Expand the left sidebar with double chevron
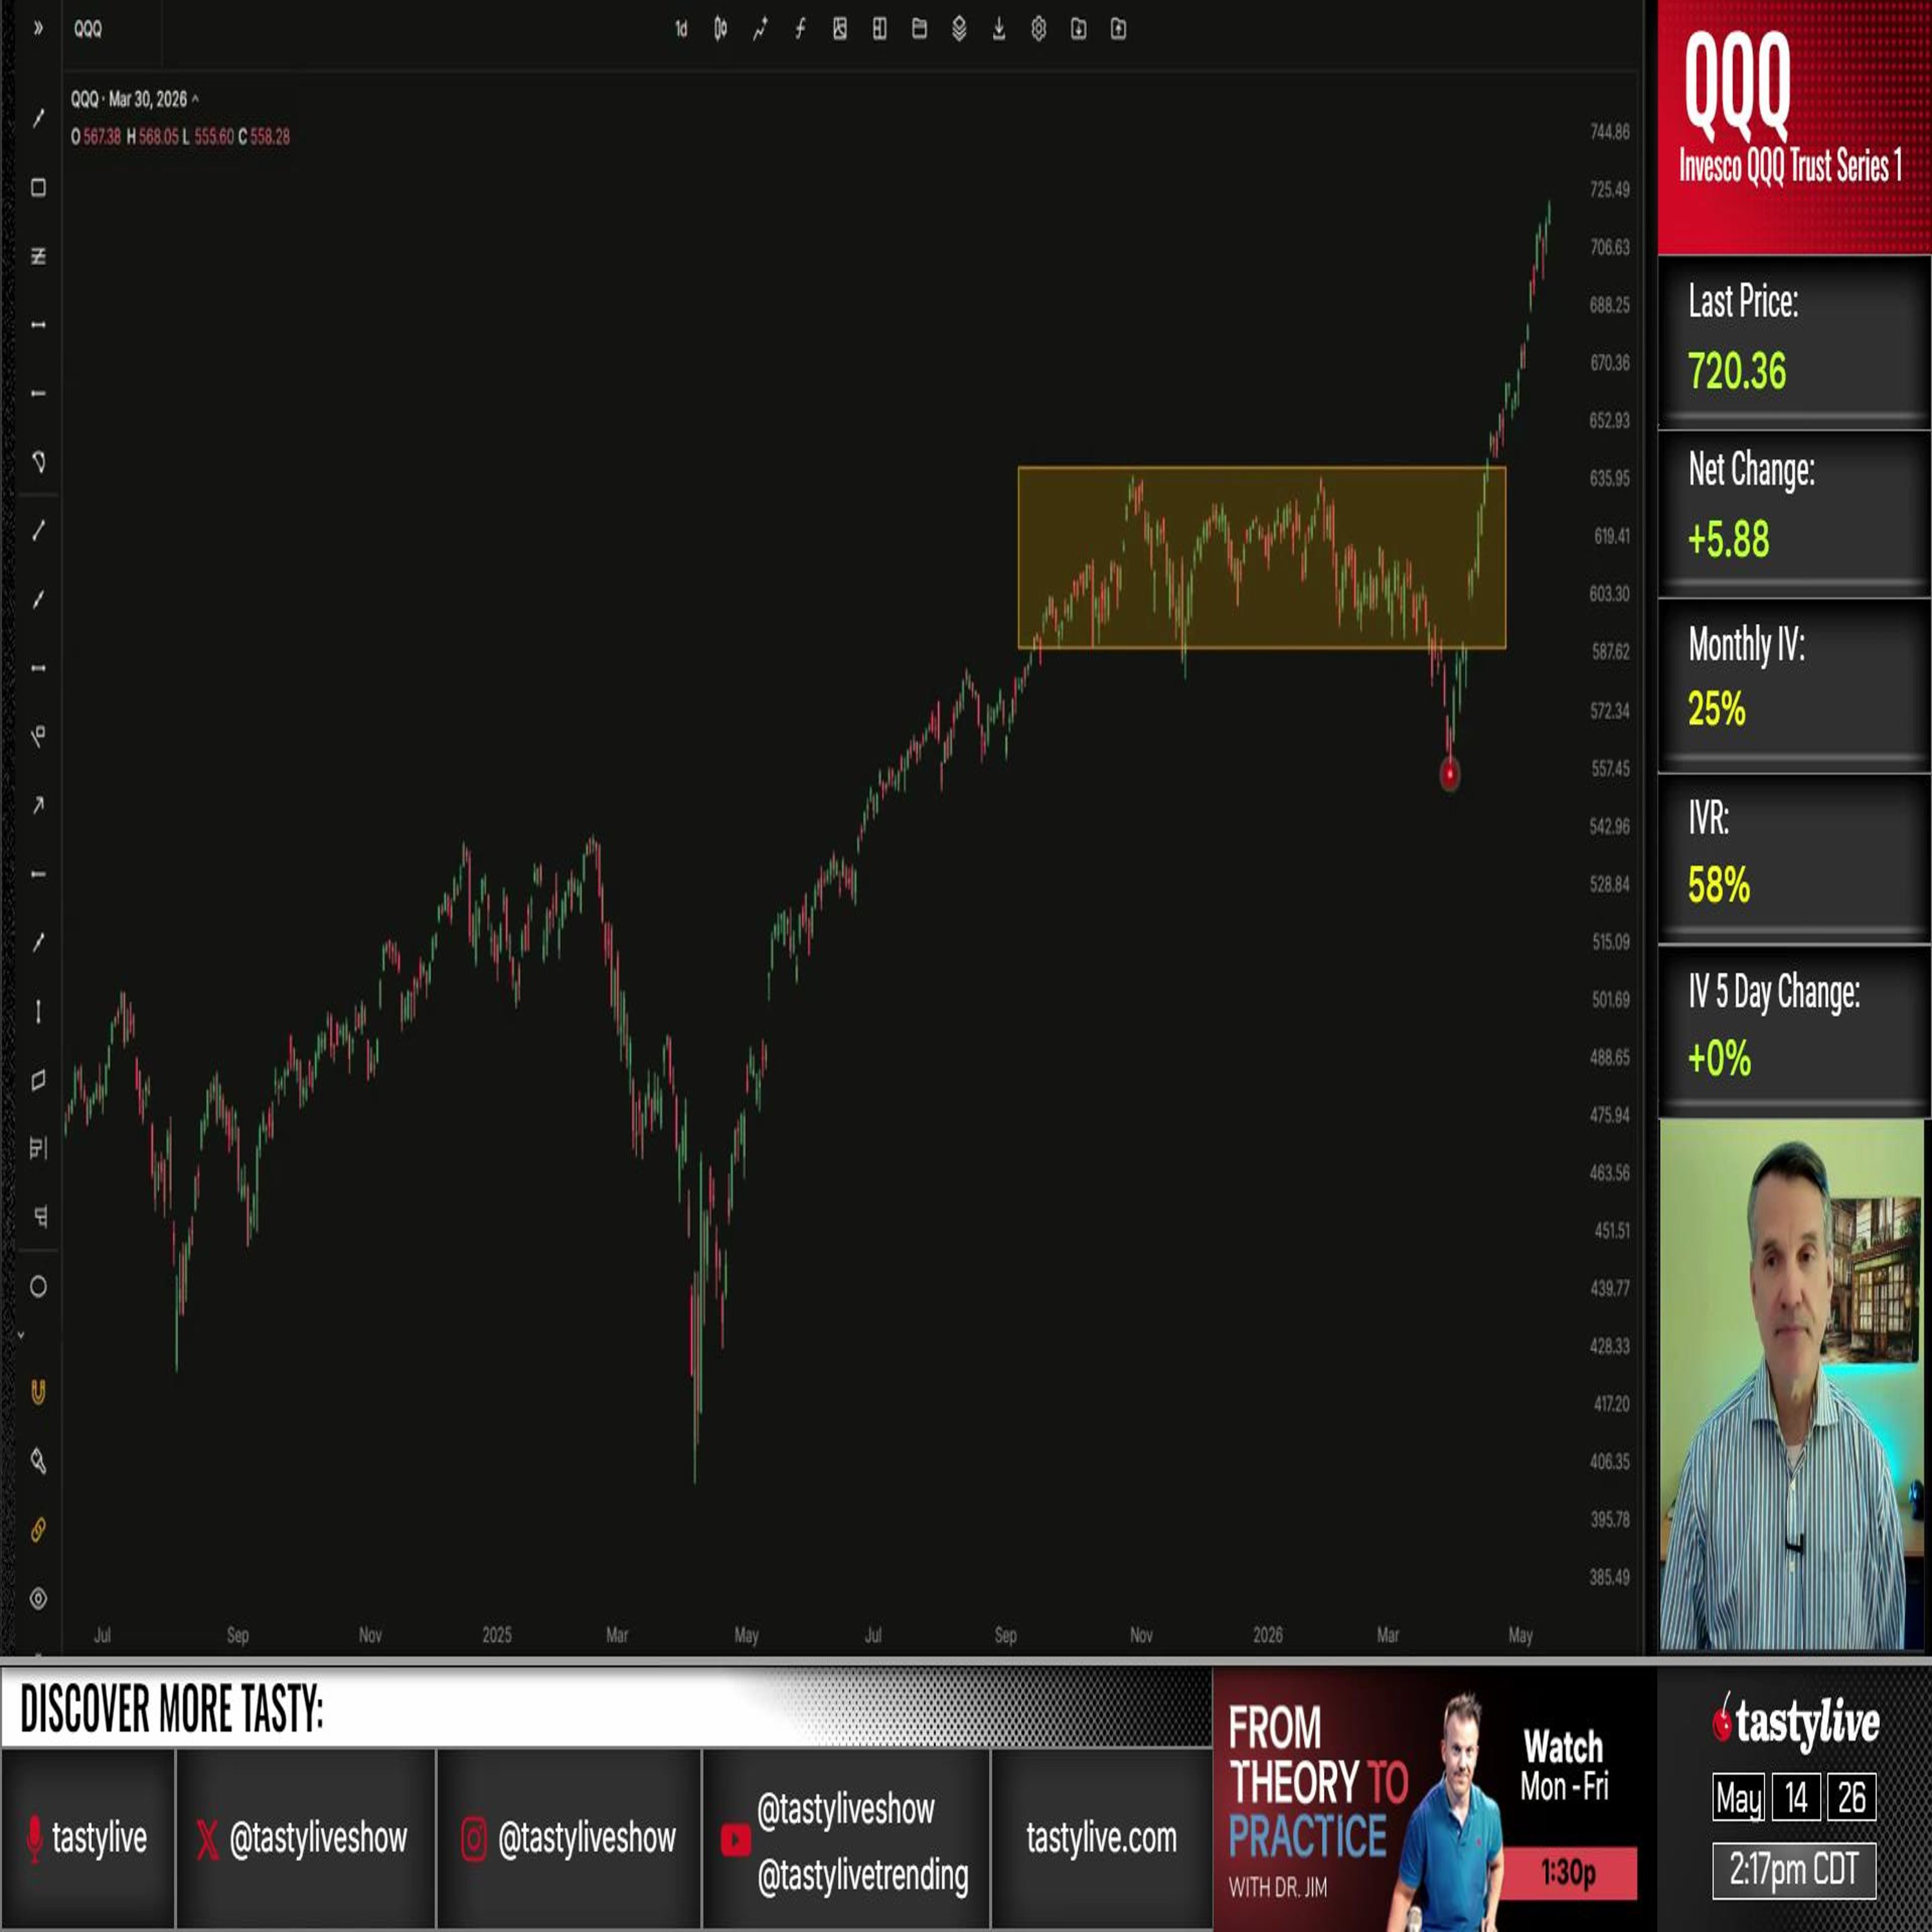 (x=38, y=28)
